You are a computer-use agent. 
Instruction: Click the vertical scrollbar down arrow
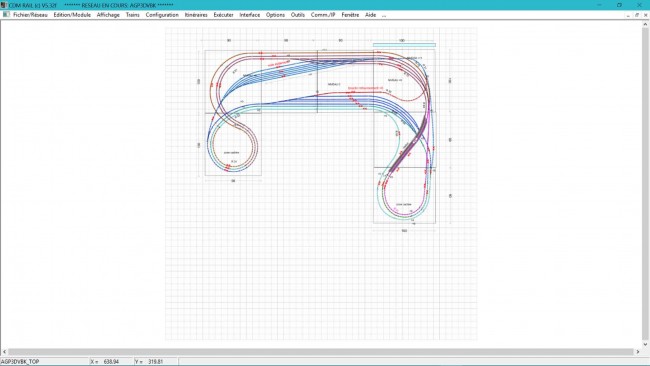coord(645,344)
